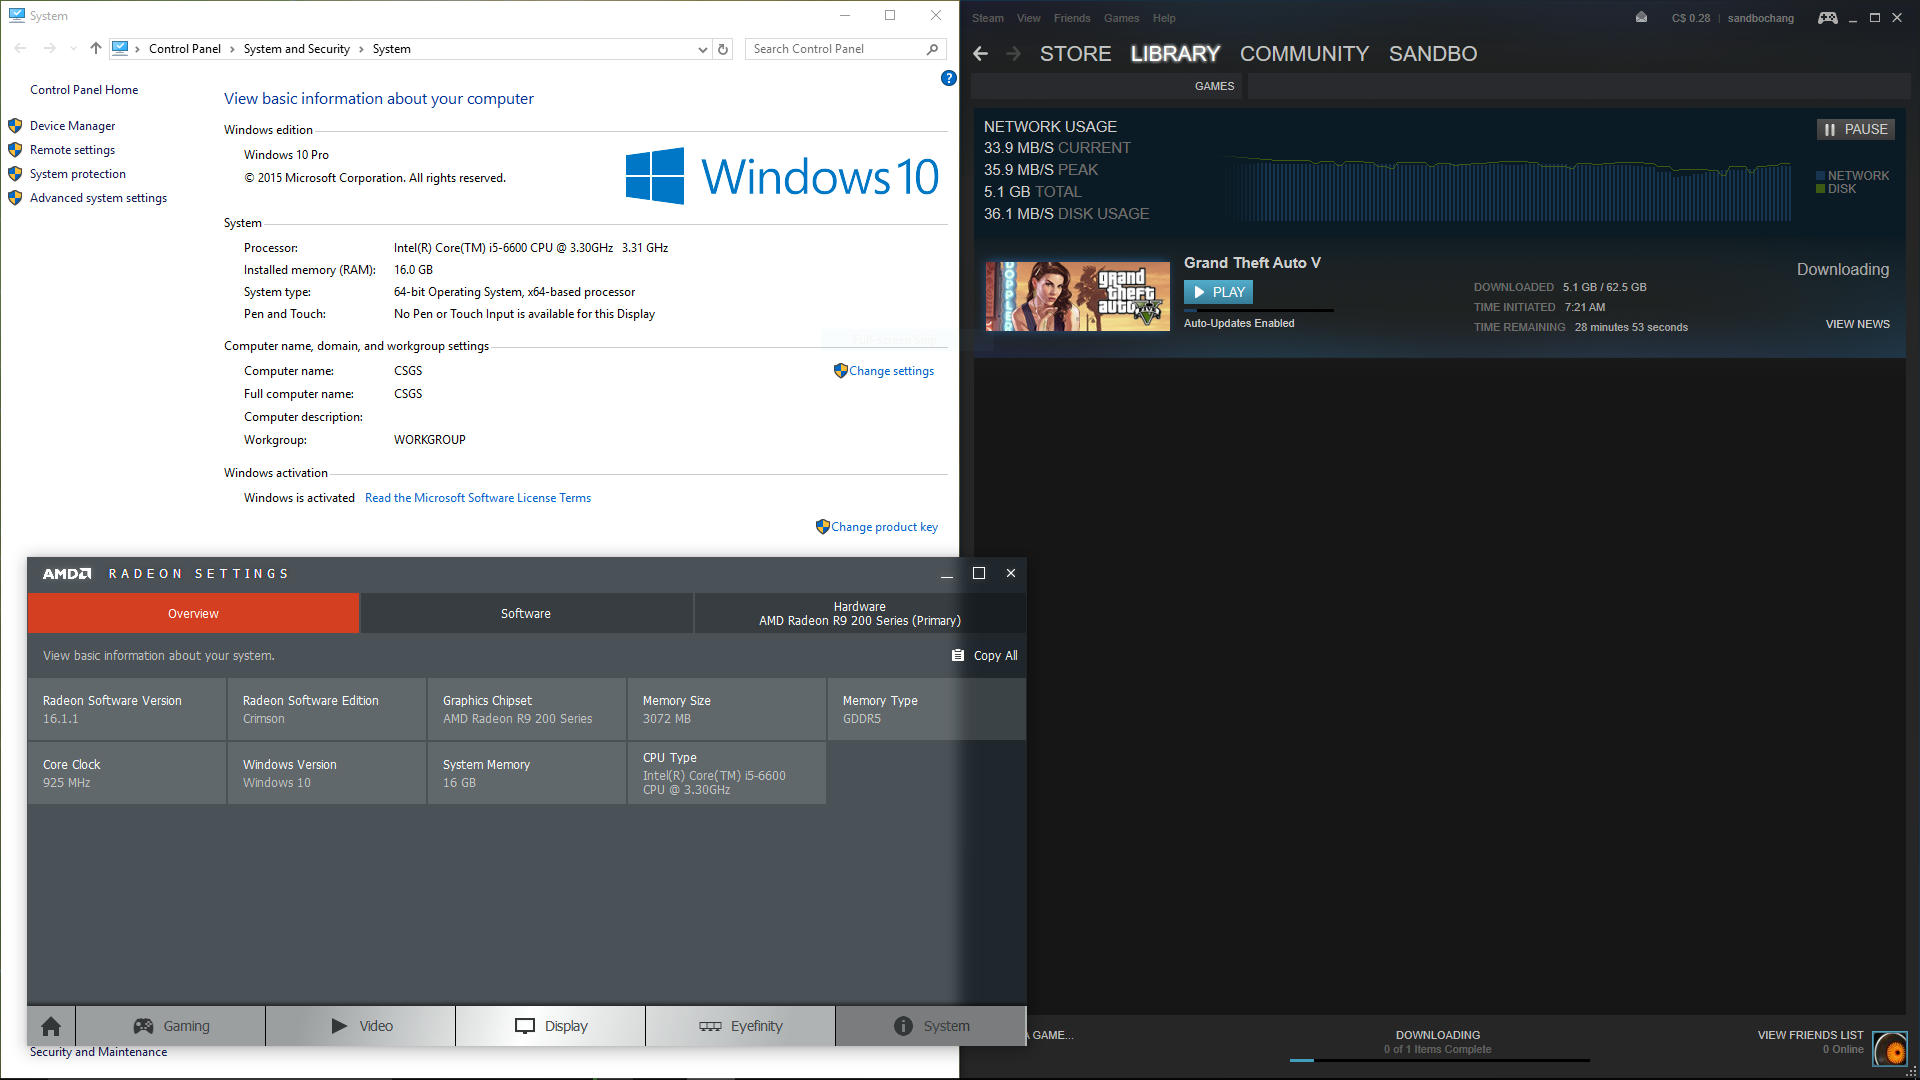Open Advanced system settings link

tap(98, 198)
